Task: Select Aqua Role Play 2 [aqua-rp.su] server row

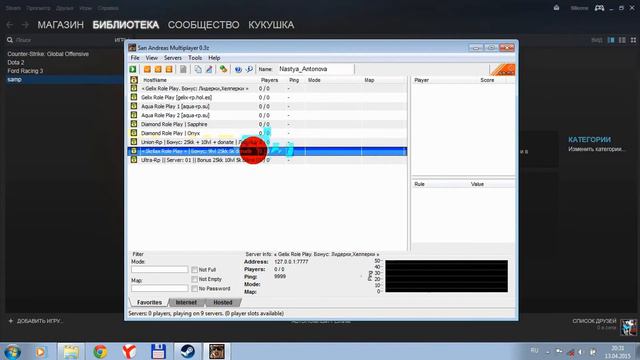Action: [267, 115]
